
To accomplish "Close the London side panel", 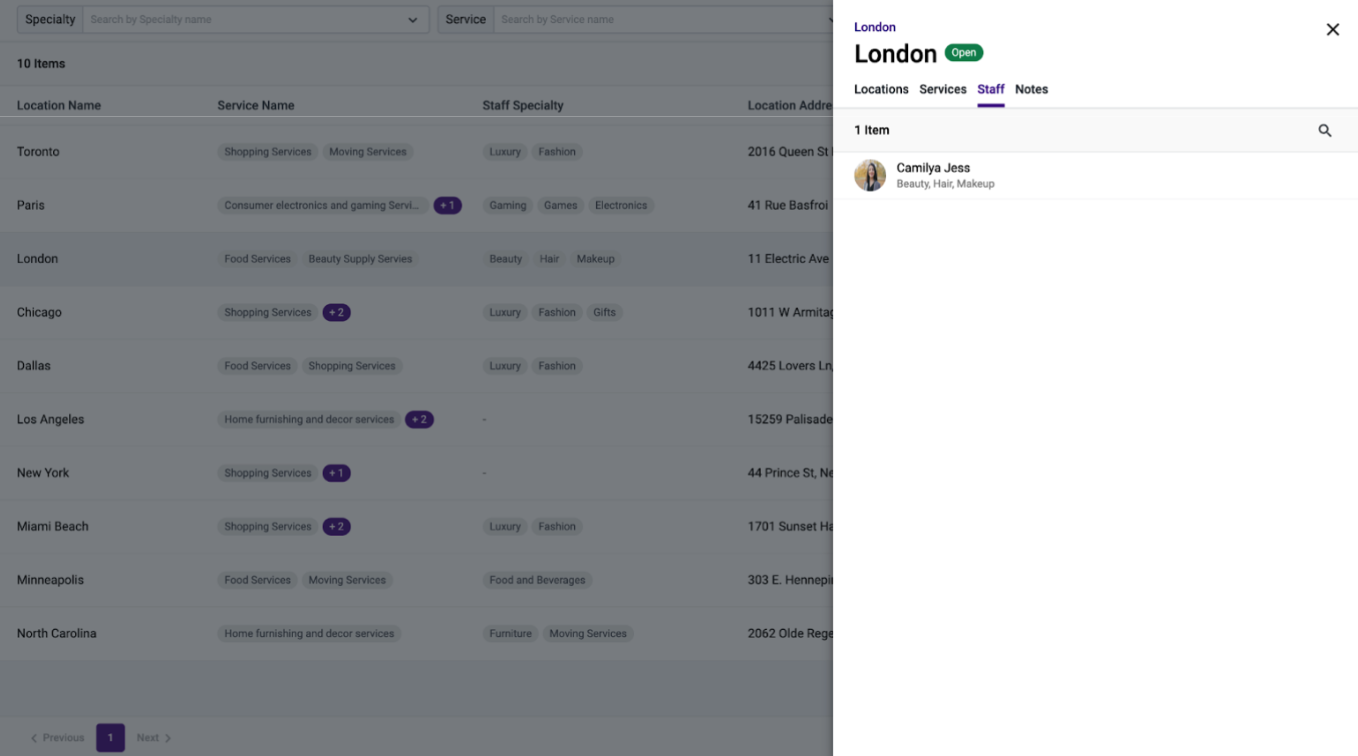I will 1333,30.
